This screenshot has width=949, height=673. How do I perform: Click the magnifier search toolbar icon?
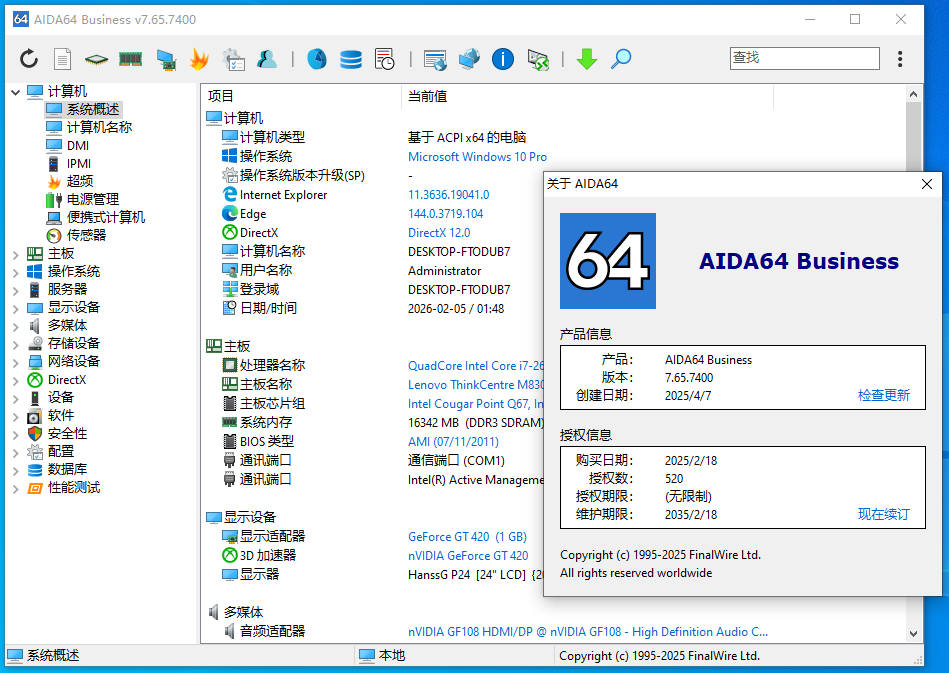click(x=621, y=59)
